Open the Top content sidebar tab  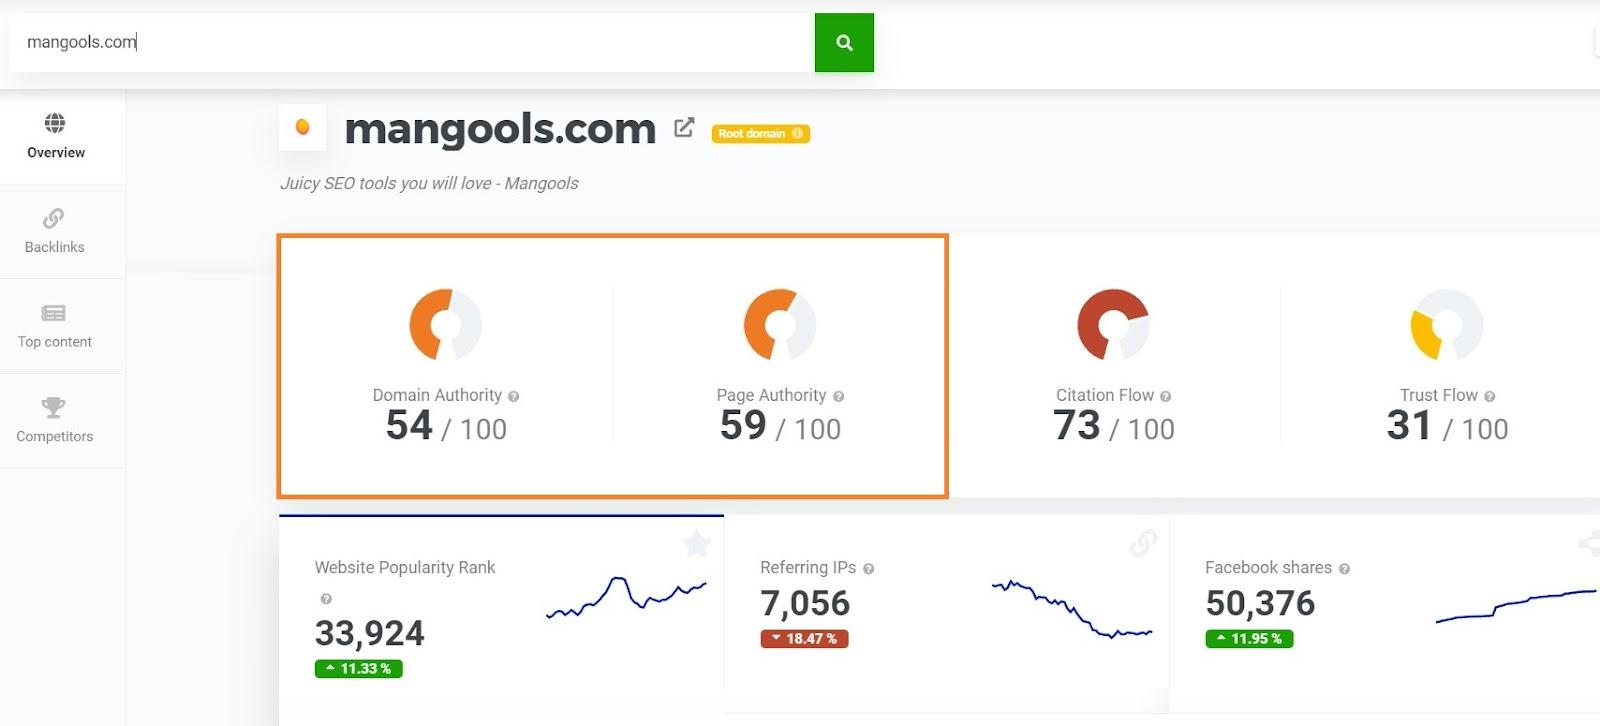(55, 326)
